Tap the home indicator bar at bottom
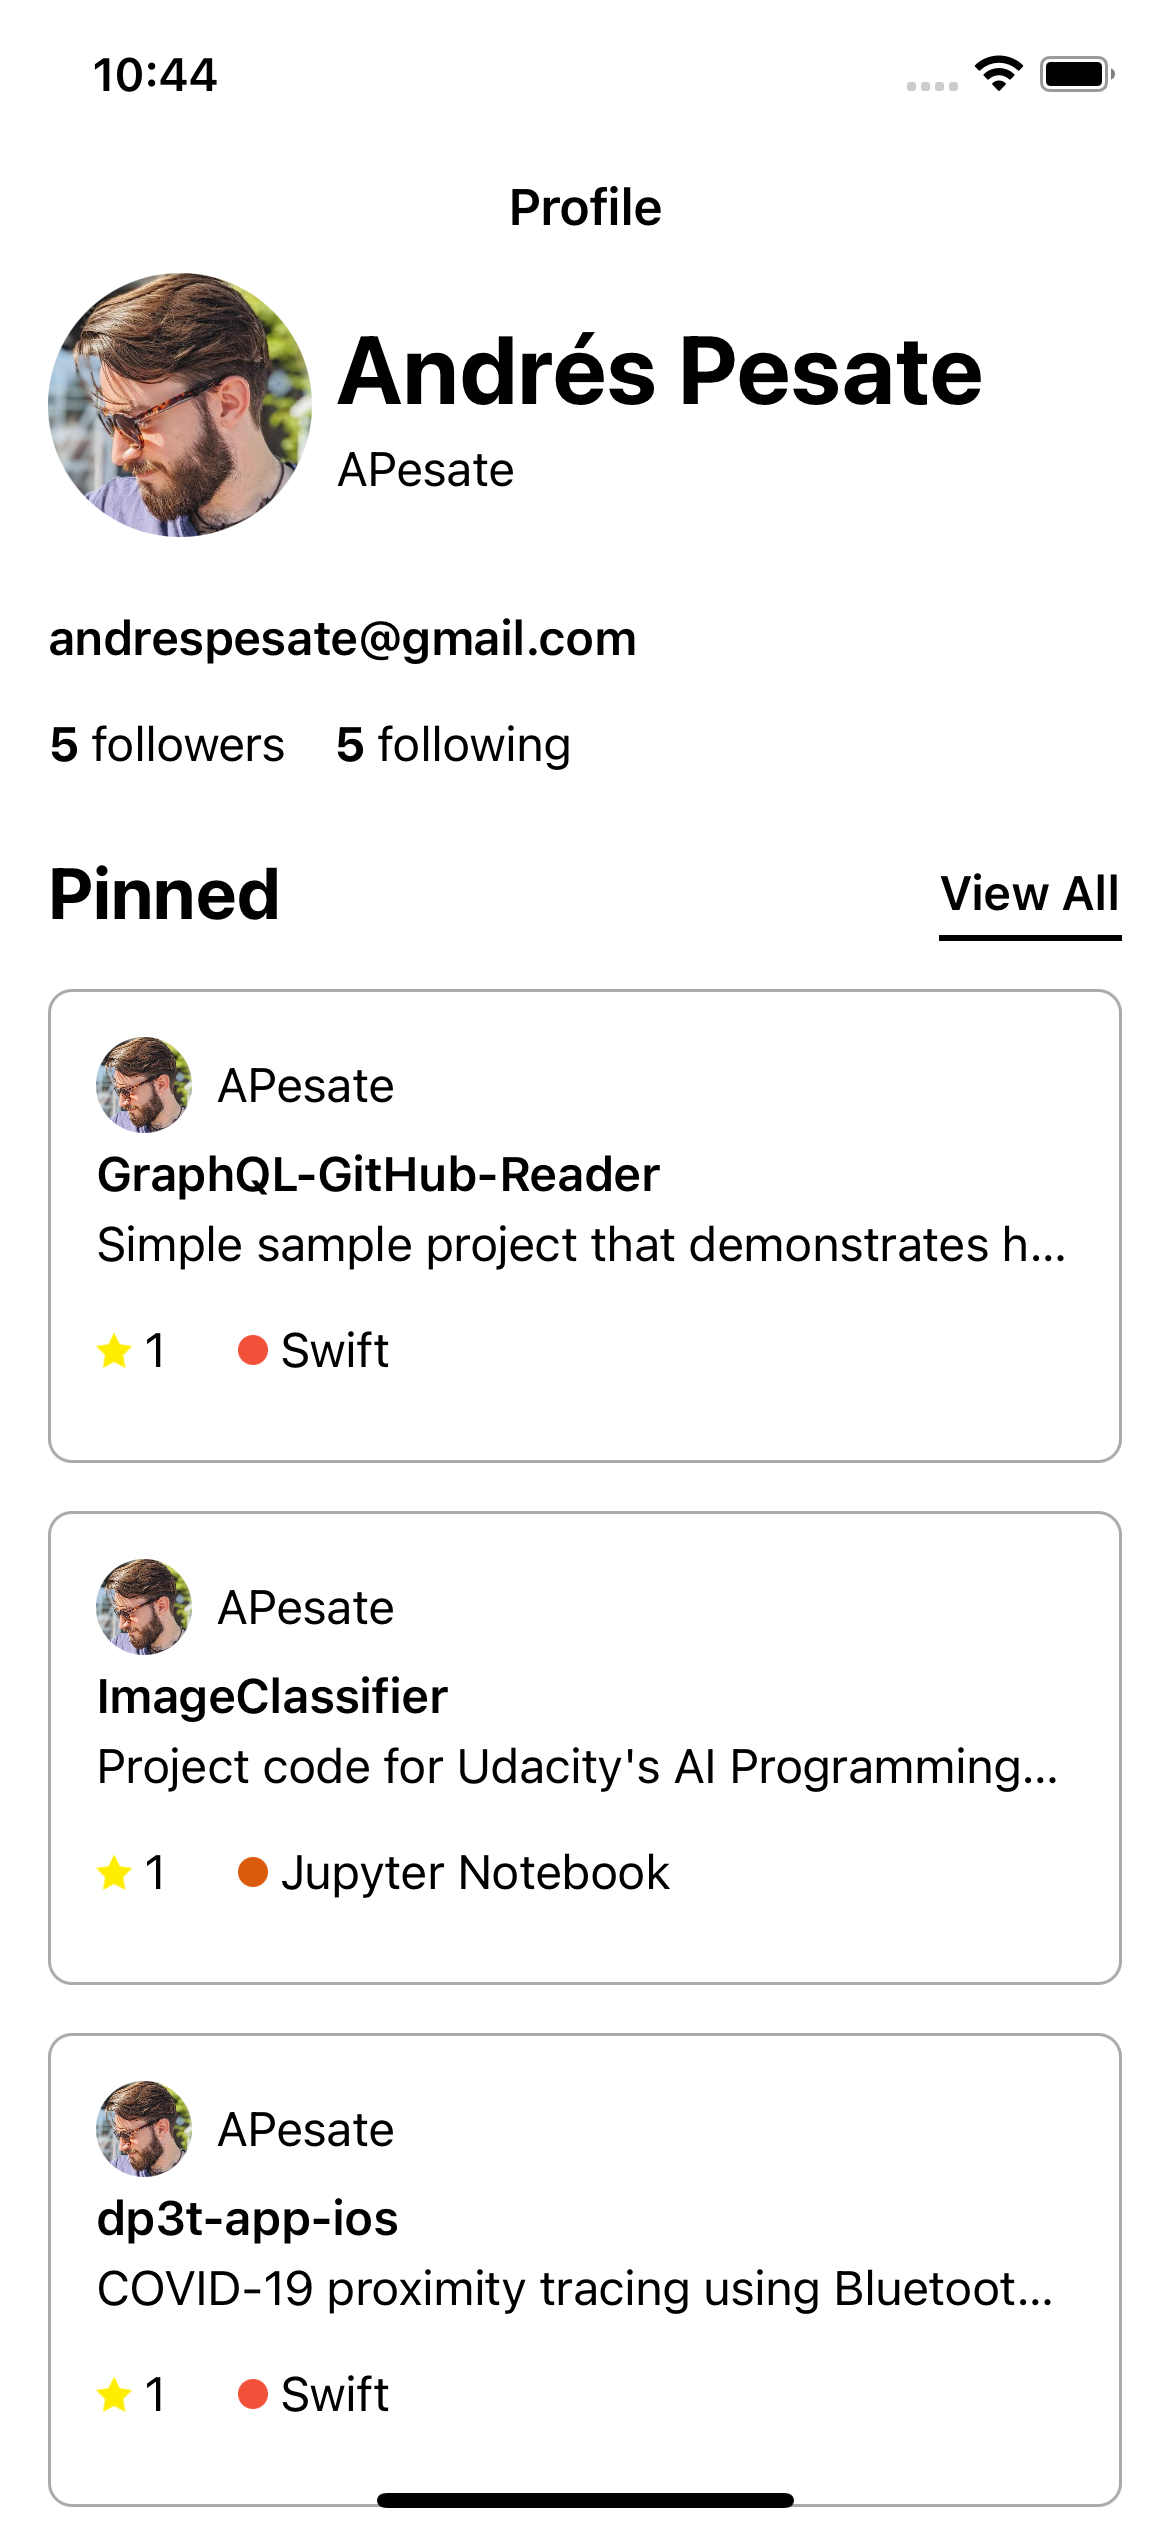The width and height of the screenshot is (1170, 2532). pyautogui.click(x=585, y=2500)
